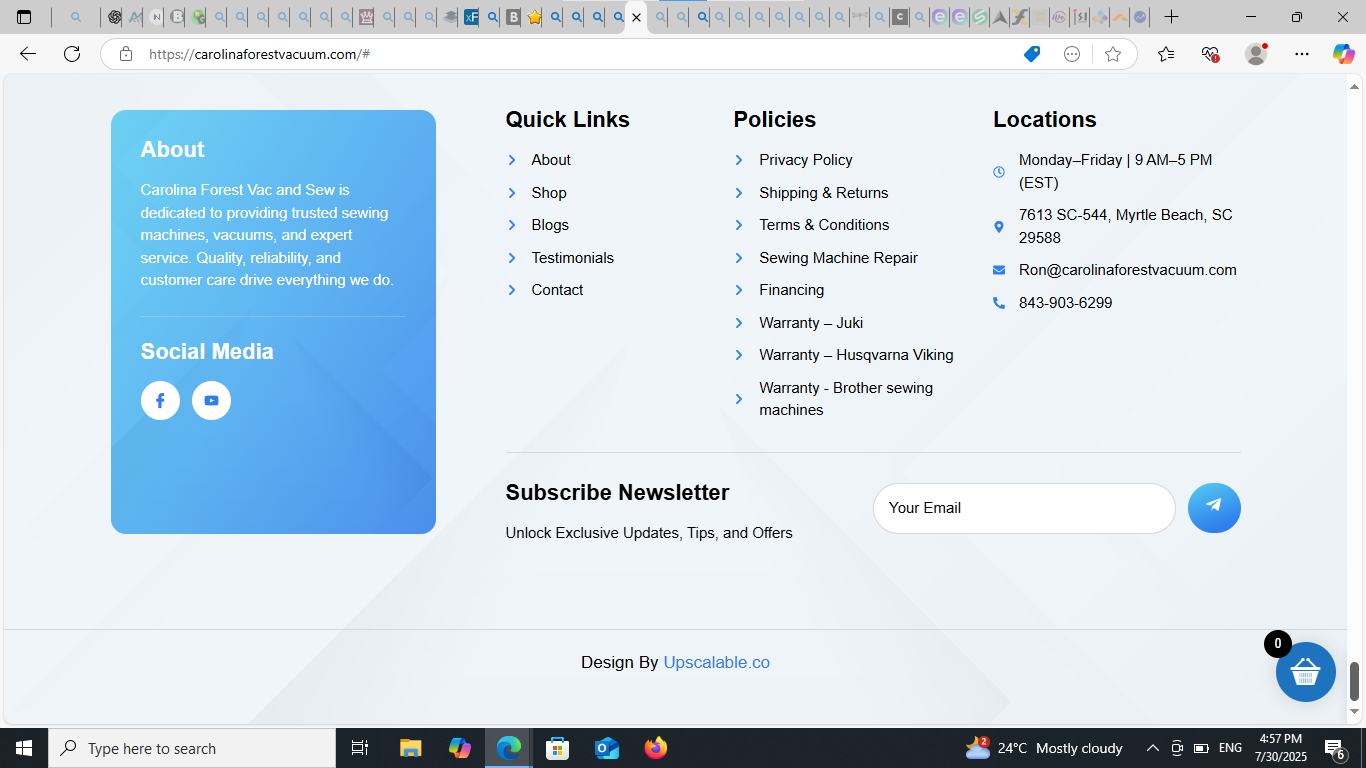This screenshot has width=1366, height=768.
Task: Open the notification center icon
Action: [1334, 748]
